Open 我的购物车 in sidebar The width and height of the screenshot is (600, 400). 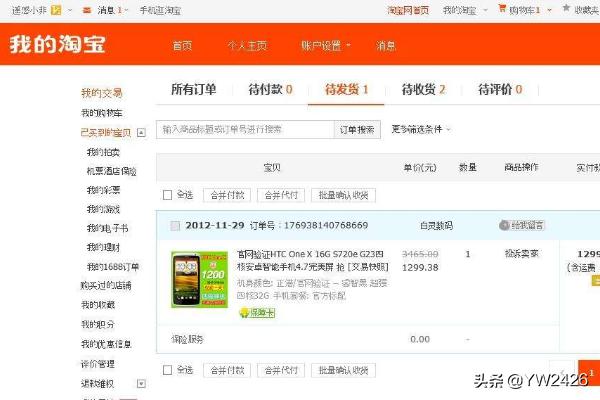click(x=101, y=113)
